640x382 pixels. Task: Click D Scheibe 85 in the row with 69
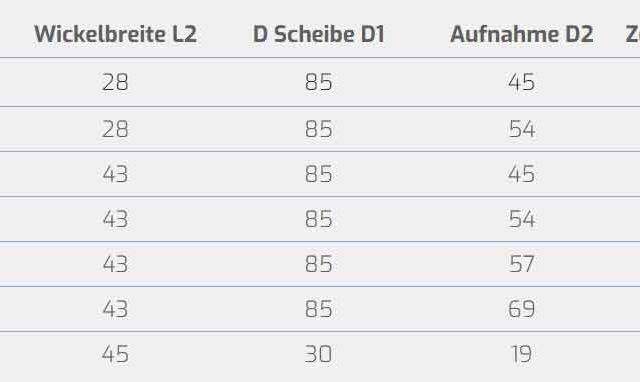[x=319, y=309]
